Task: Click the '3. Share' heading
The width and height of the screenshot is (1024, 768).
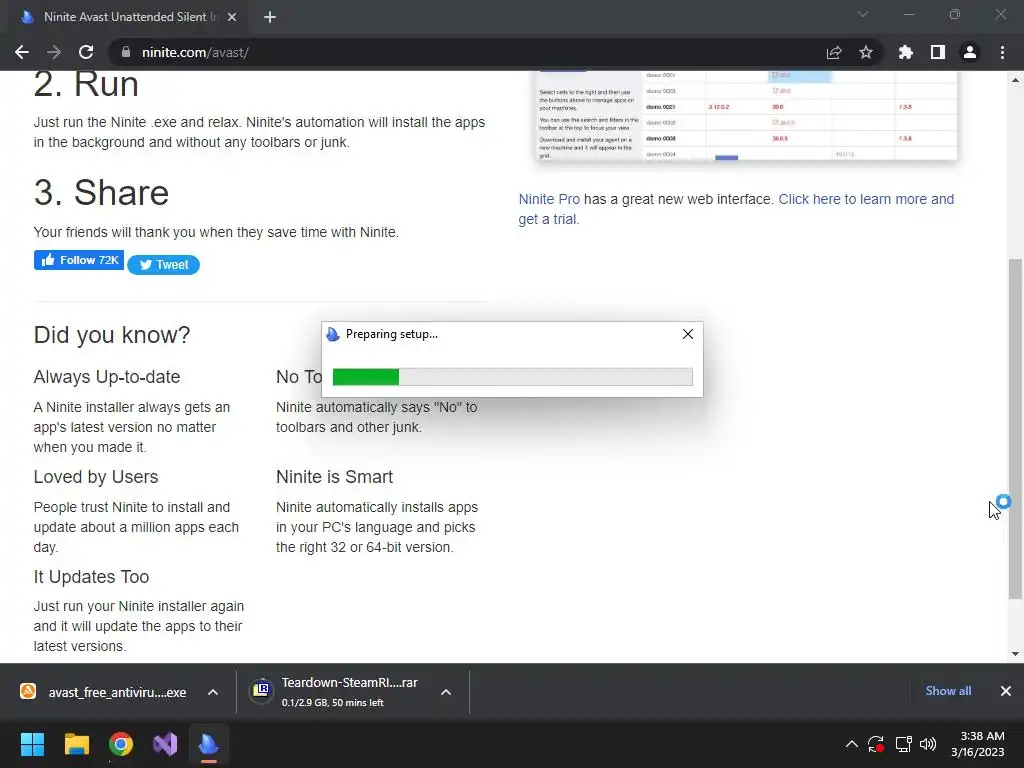Action: coord(101,193)
